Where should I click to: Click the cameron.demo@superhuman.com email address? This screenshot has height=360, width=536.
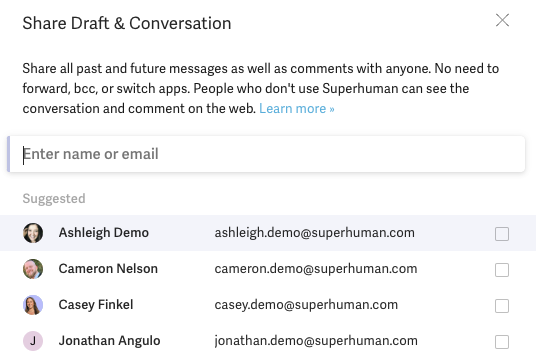point(316,269)
